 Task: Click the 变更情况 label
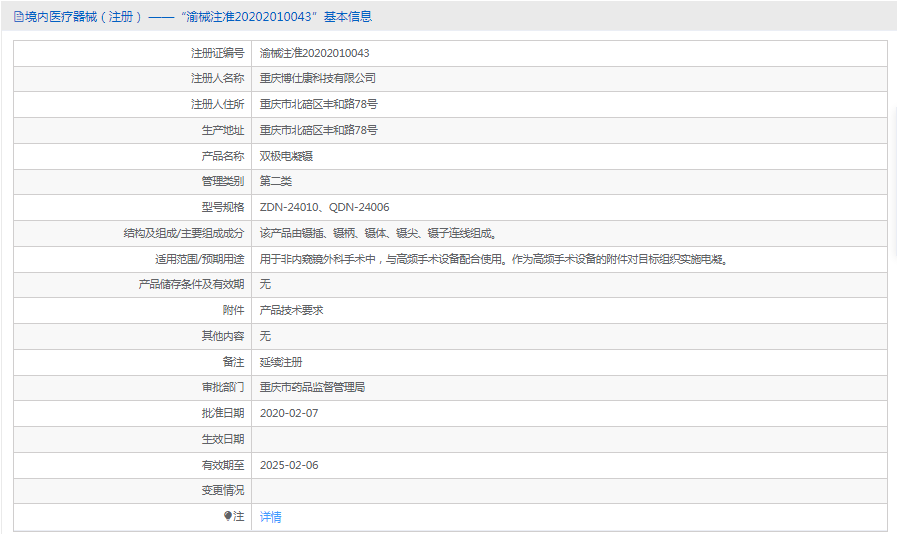click(223, 491)
